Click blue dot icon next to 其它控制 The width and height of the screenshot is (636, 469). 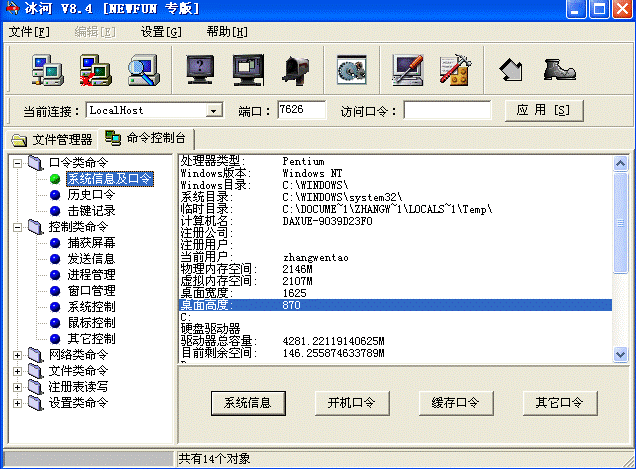point(55,339)
